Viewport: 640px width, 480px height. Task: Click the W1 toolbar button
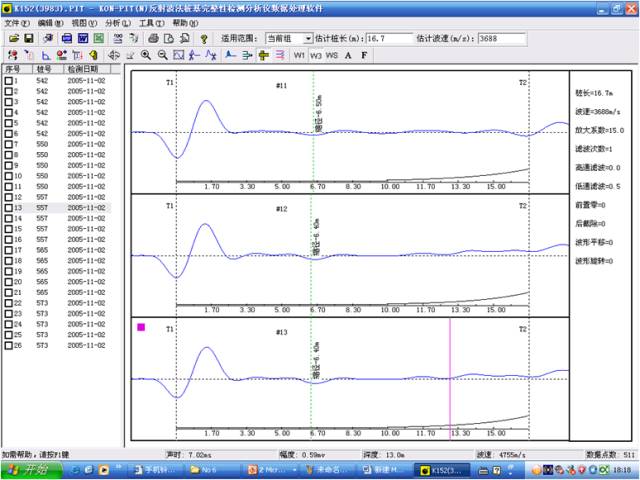coord(299,55)
